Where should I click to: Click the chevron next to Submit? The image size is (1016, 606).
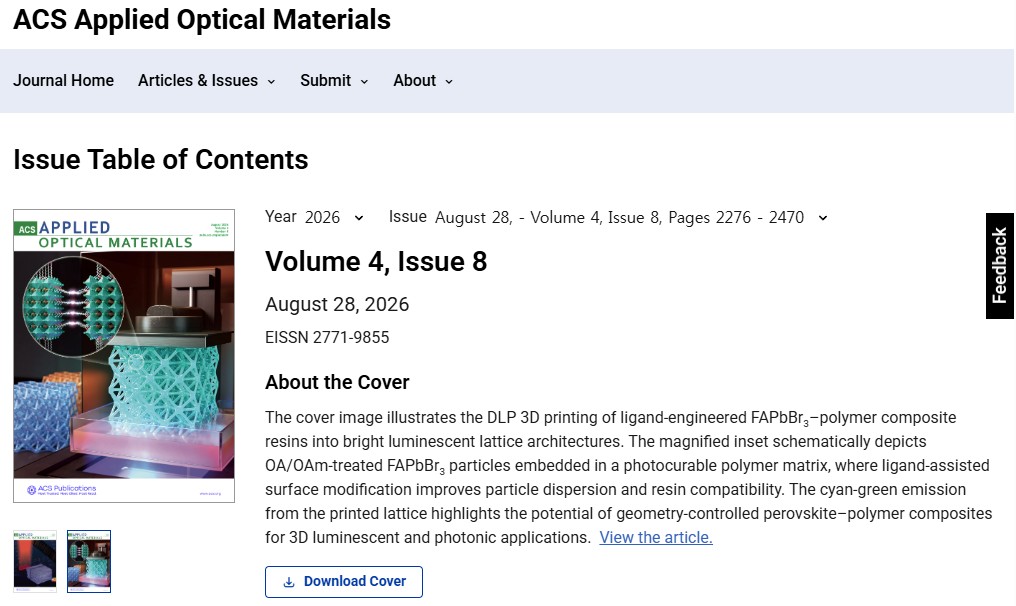pos(364,82)
